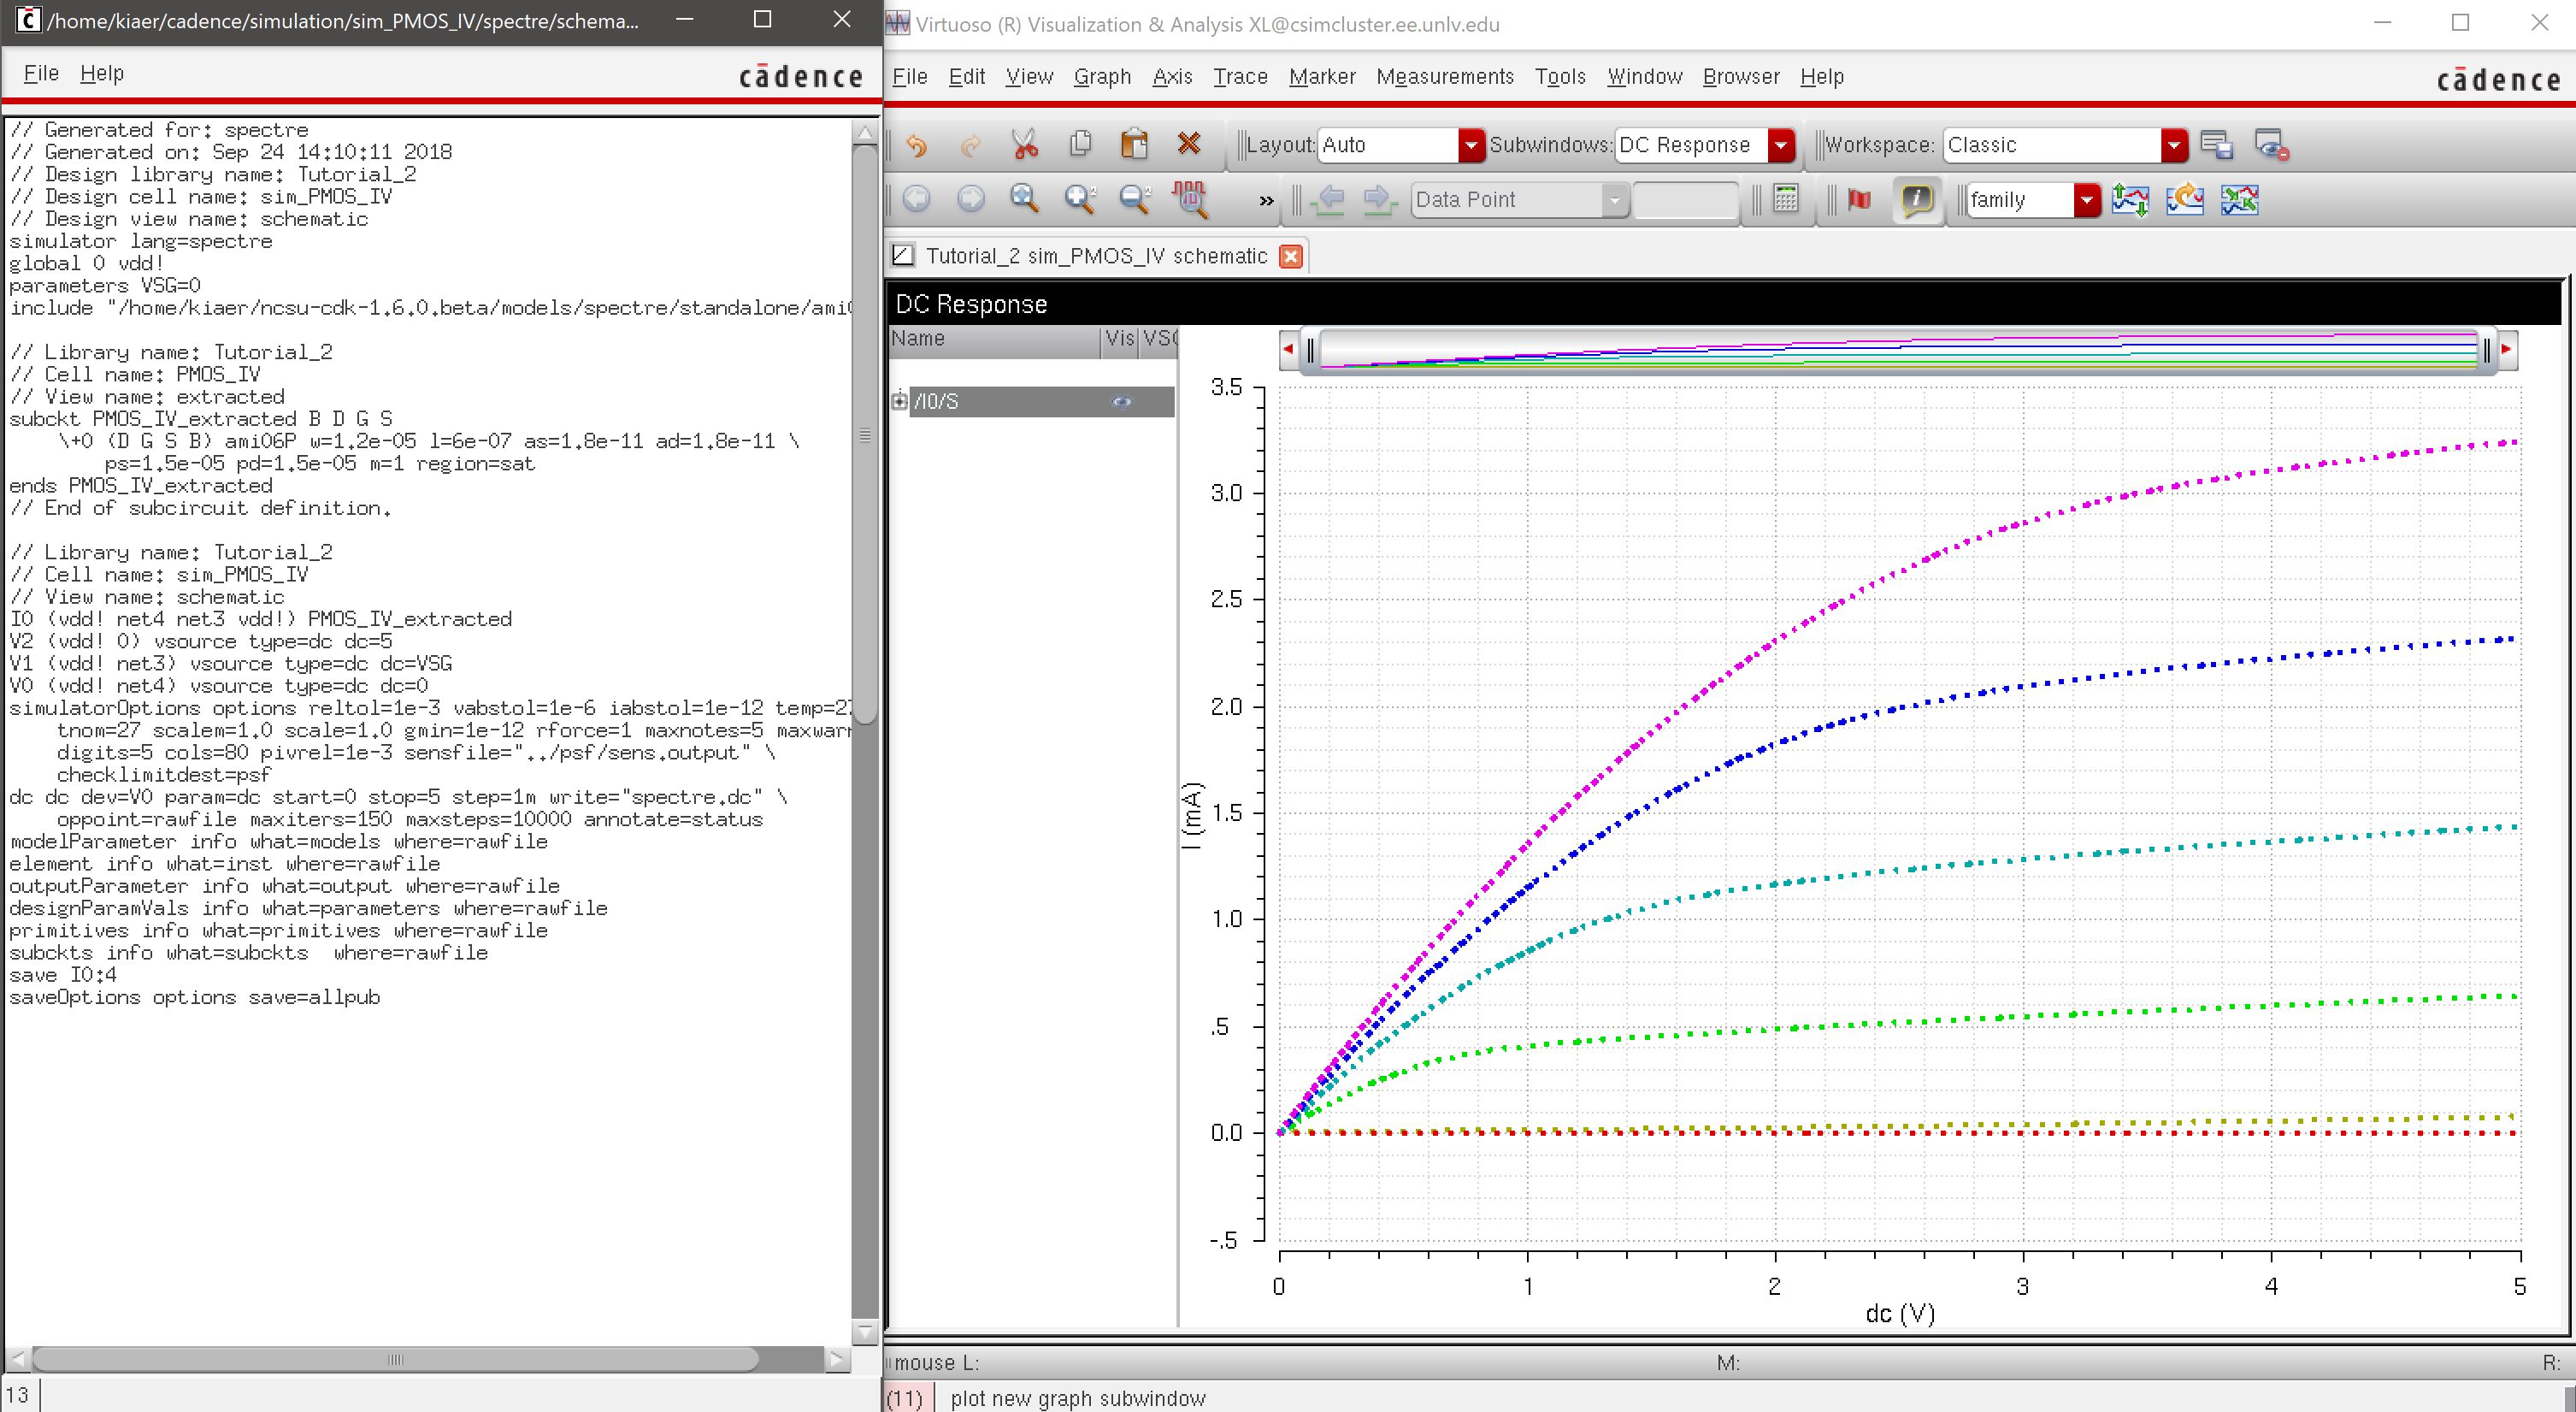2576x1412 pixels.
Task: Click the waveform zoom magnifier icon
Action: point(1190,199)
